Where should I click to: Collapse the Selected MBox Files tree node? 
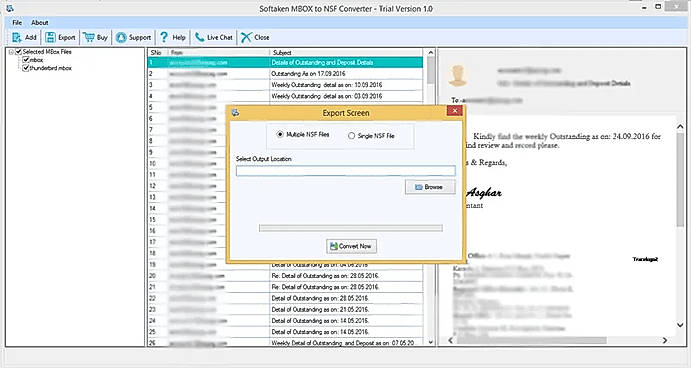(x=11, y=52)
